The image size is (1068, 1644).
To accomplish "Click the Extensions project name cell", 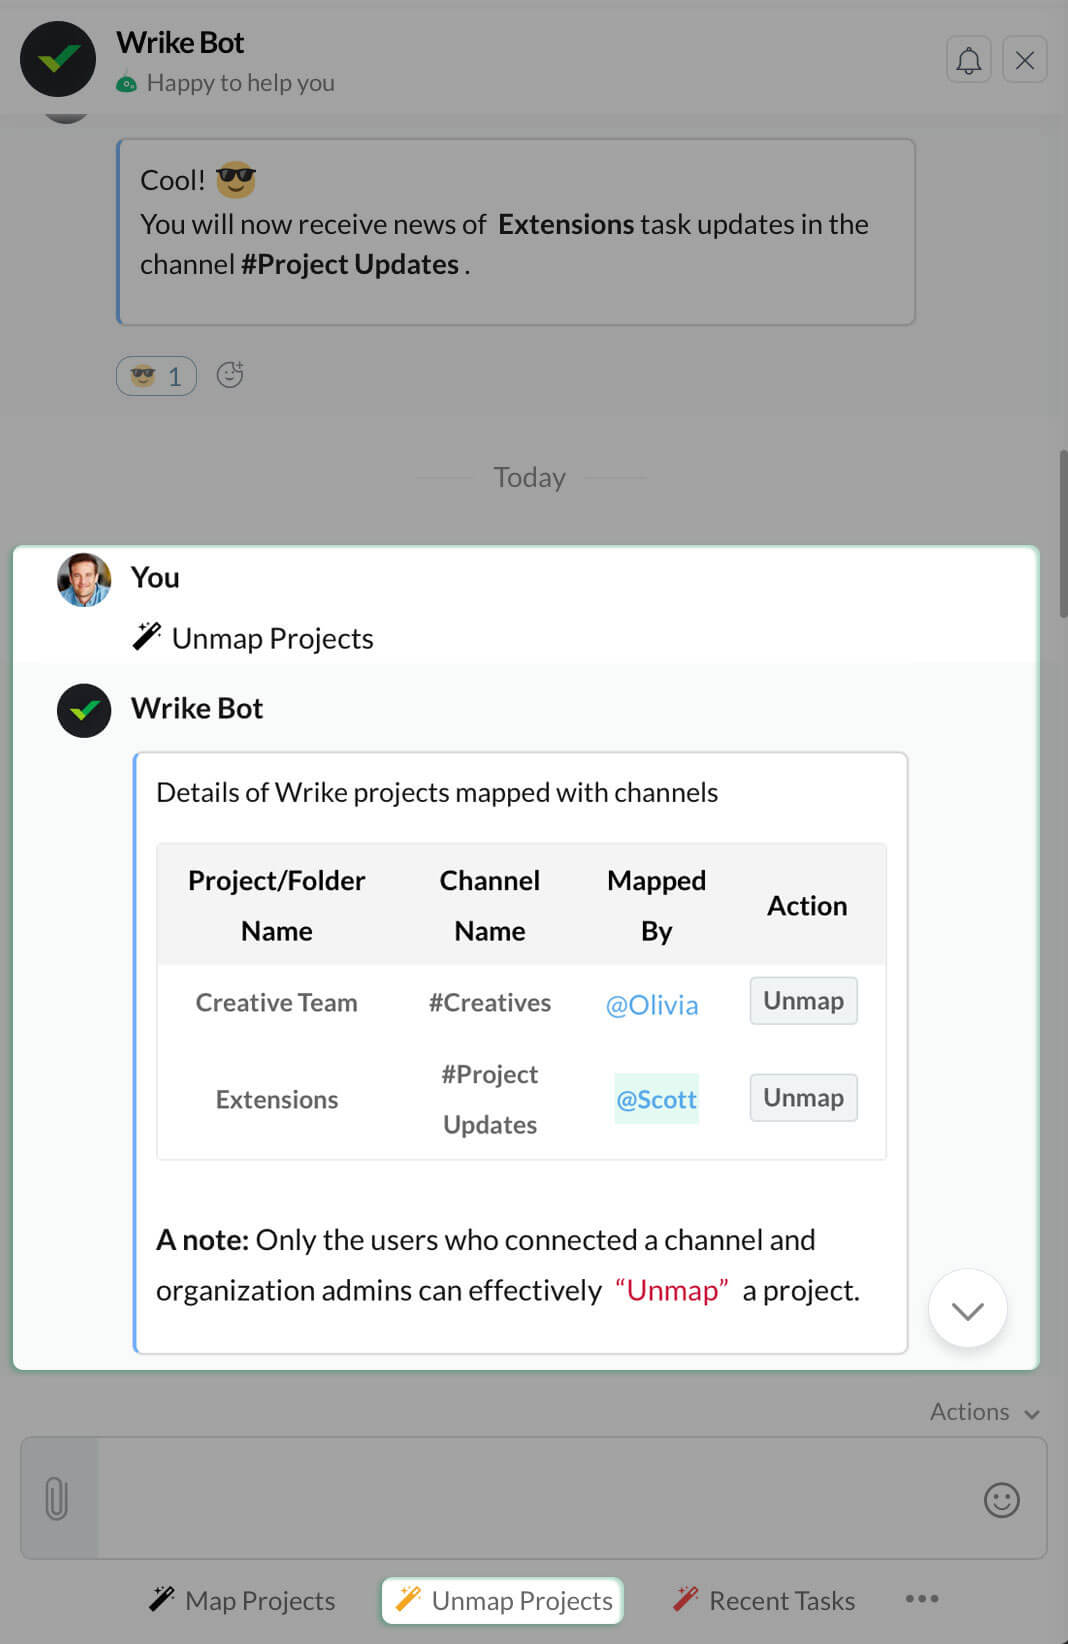I will click(277, 1099).
